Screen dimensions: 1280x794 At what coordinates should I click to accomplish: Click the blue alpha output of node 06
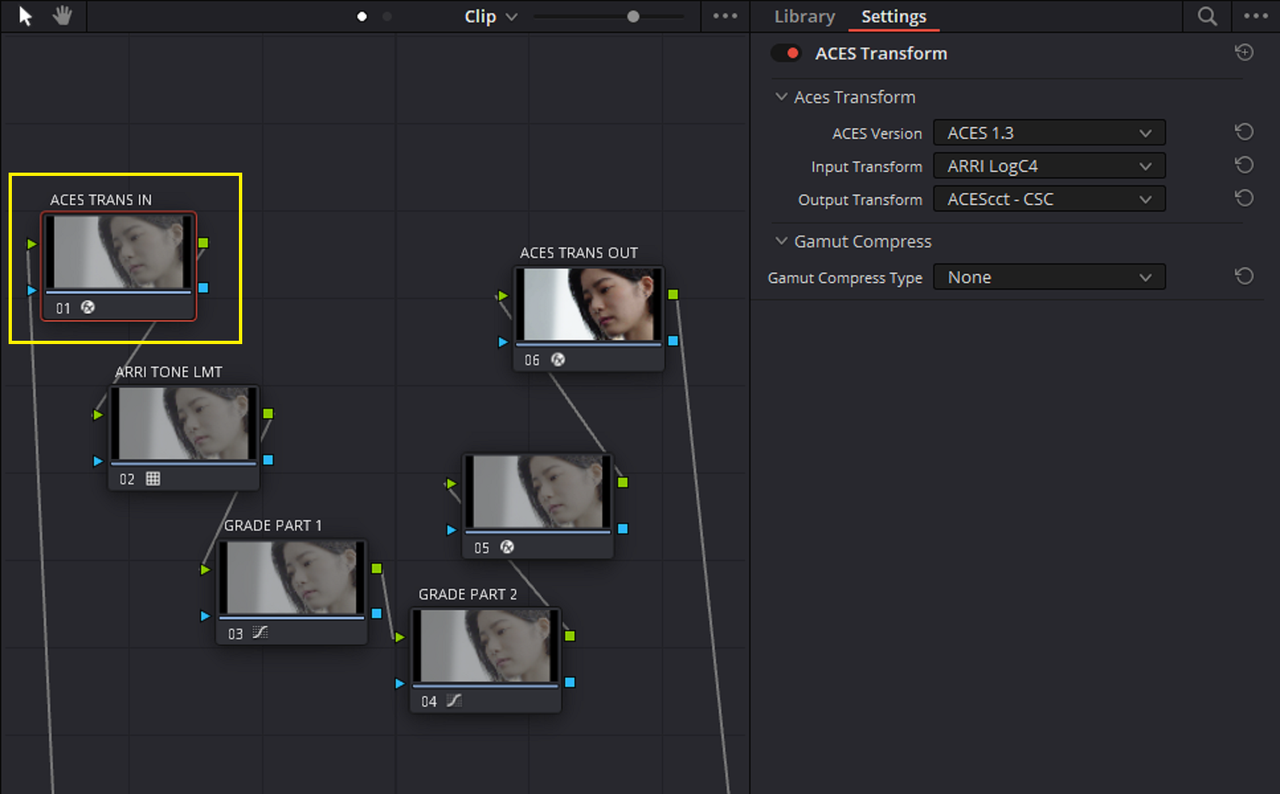[673, 341]
